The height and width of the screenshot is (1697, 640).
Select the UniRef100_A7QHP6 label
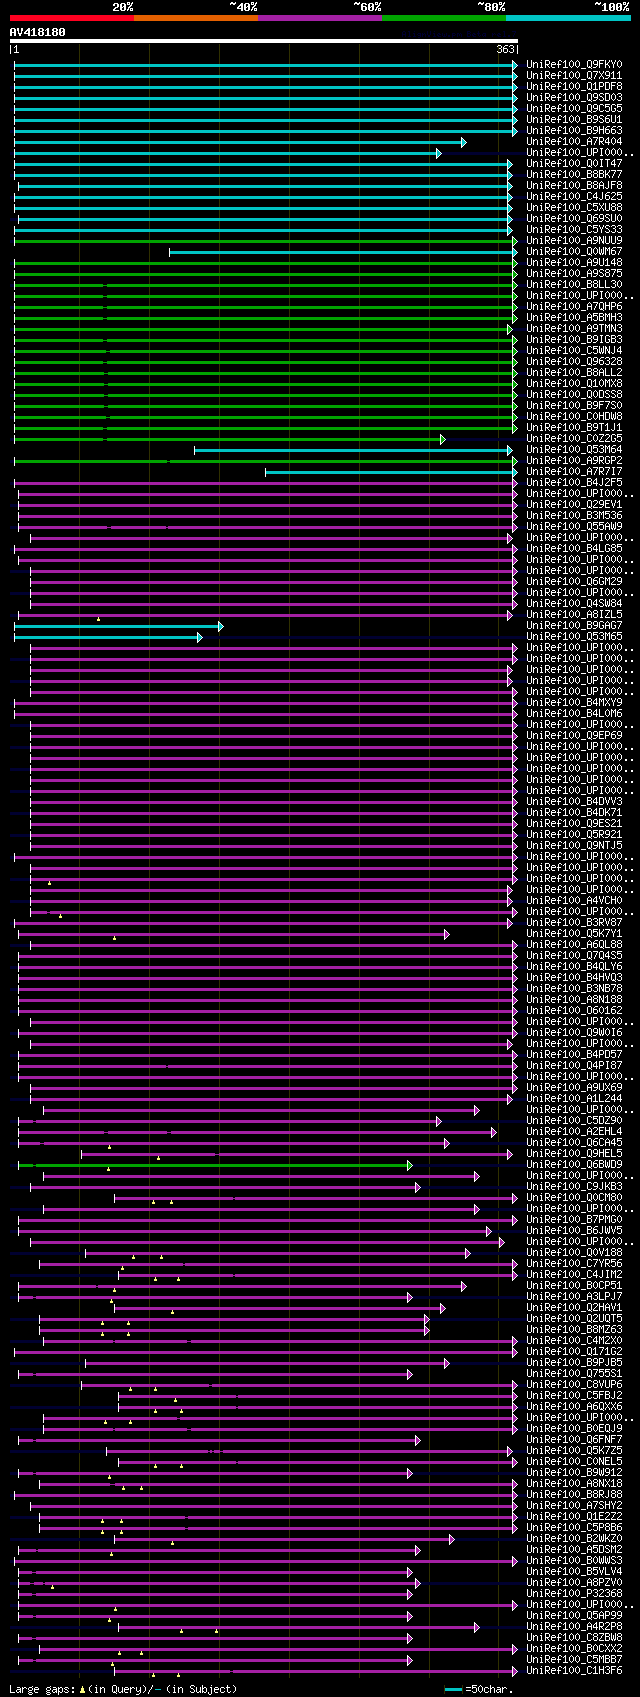[x=574, y=306]
